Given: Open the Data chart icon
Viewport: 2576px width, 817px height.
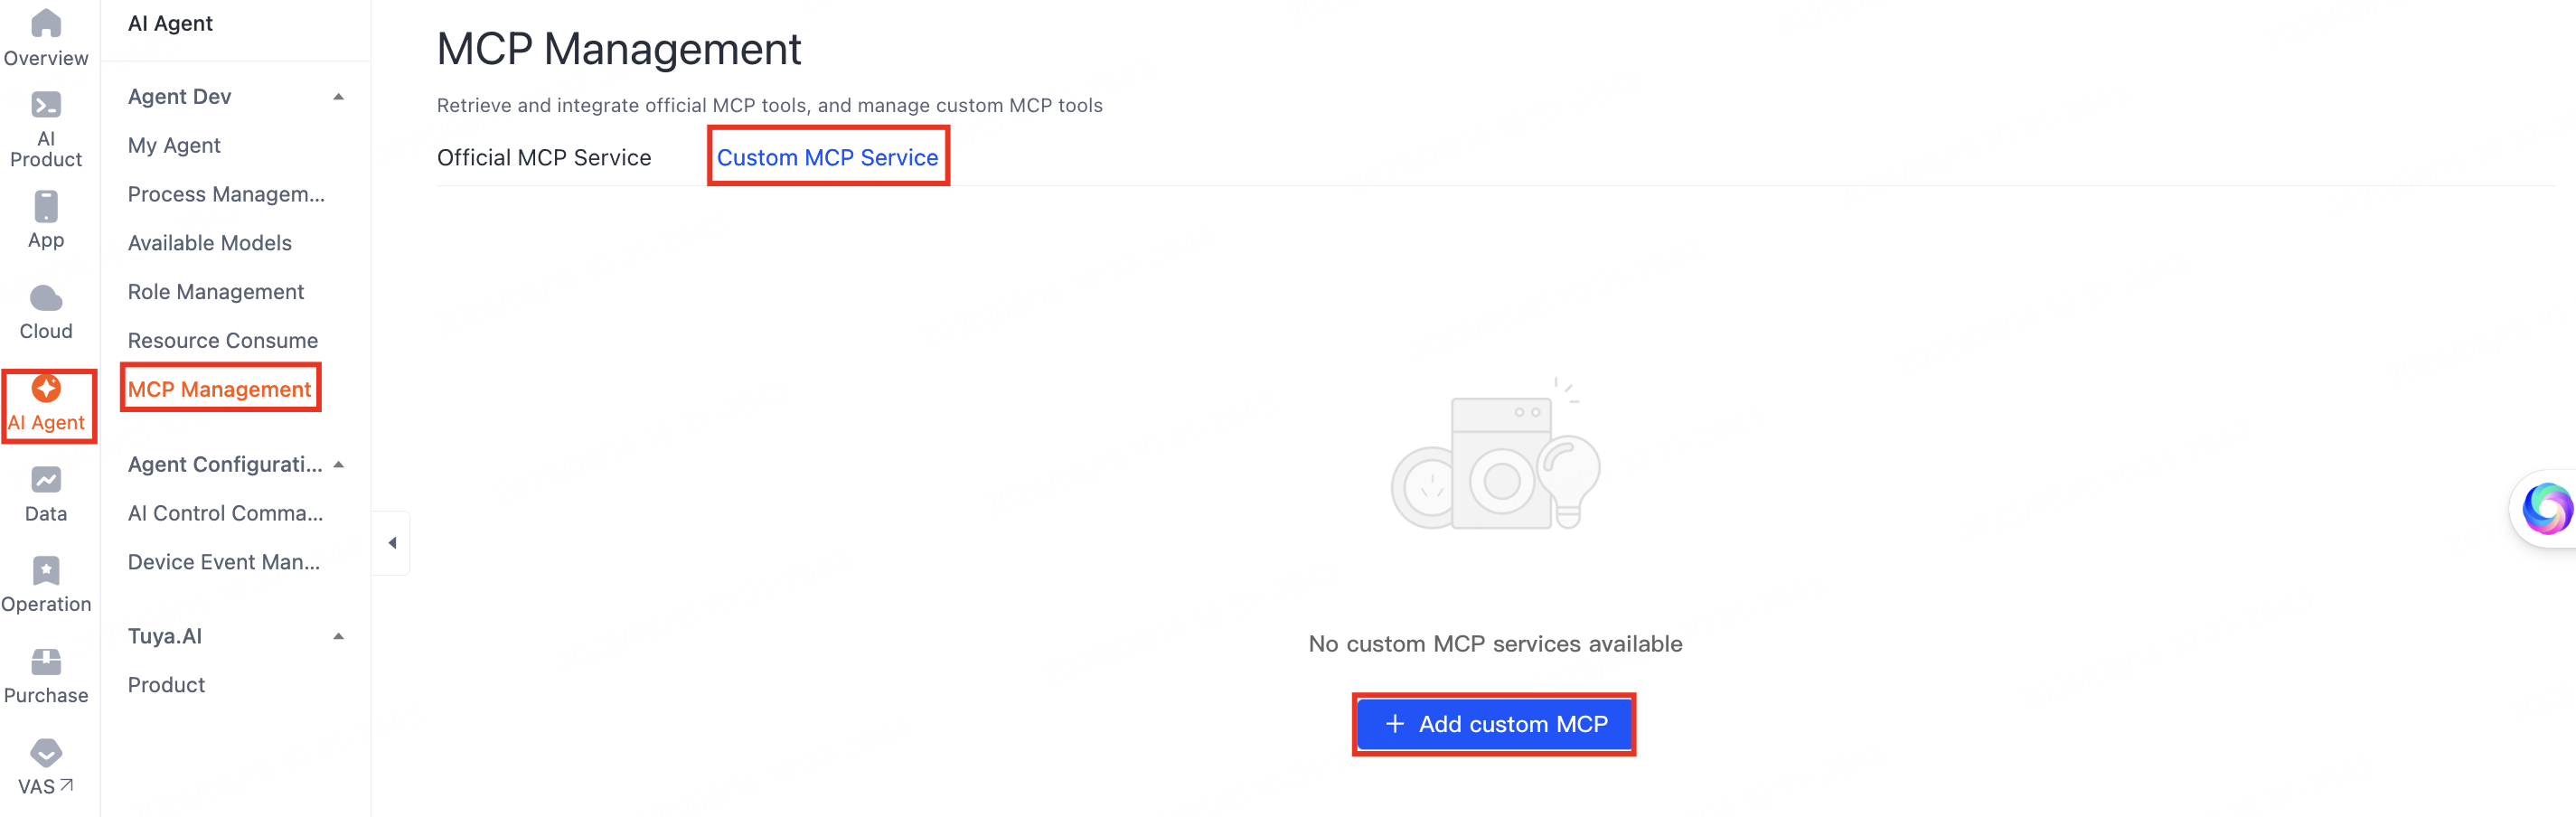Looking at the screenshot, I should point(46,480).
